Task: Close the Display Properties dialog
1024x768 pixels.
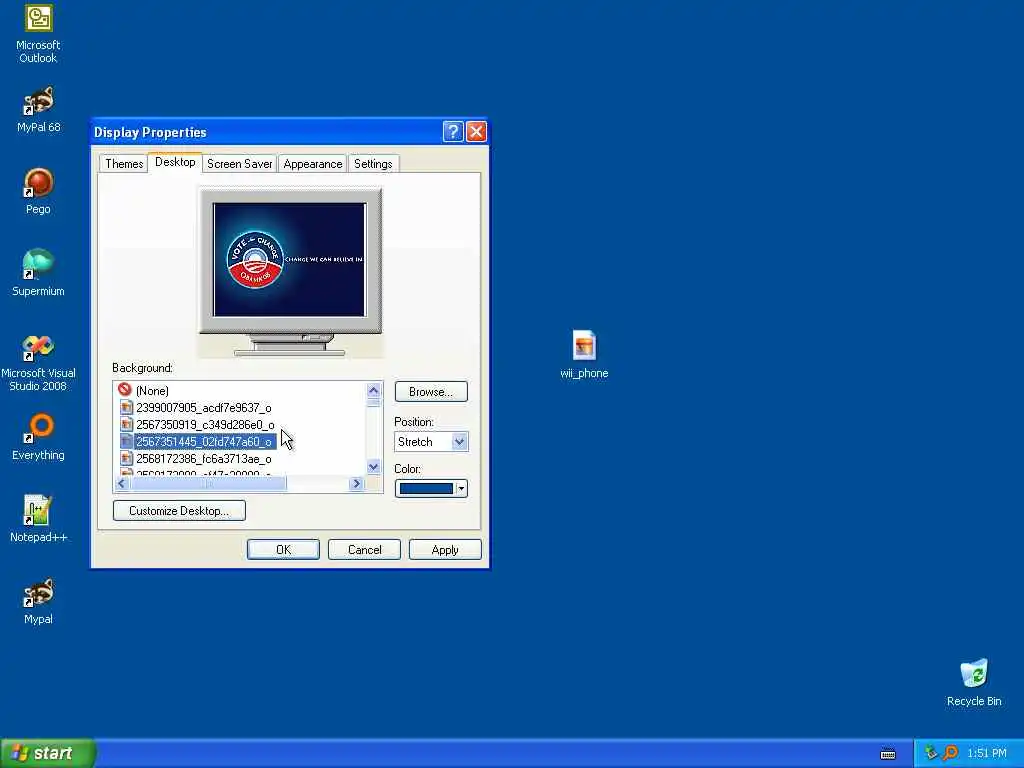Action: 476,132
